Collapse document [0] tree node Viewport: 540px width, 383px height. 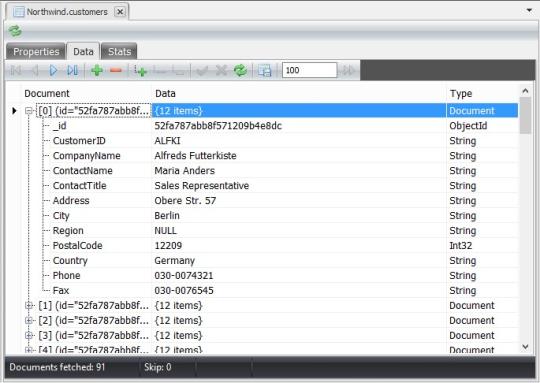pos(29,111)
